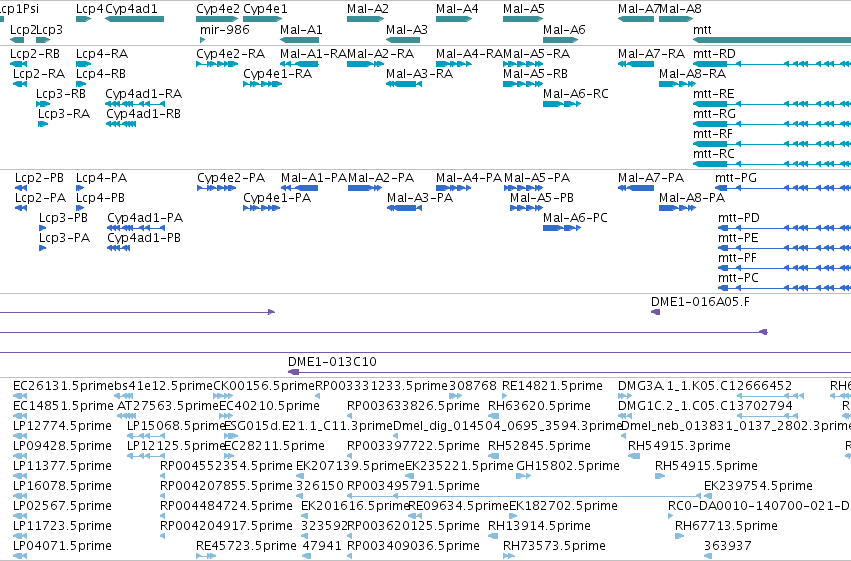Select the RH63620.5prime EST label
This screenshot has width=851, height=561.
click(539, 406)
